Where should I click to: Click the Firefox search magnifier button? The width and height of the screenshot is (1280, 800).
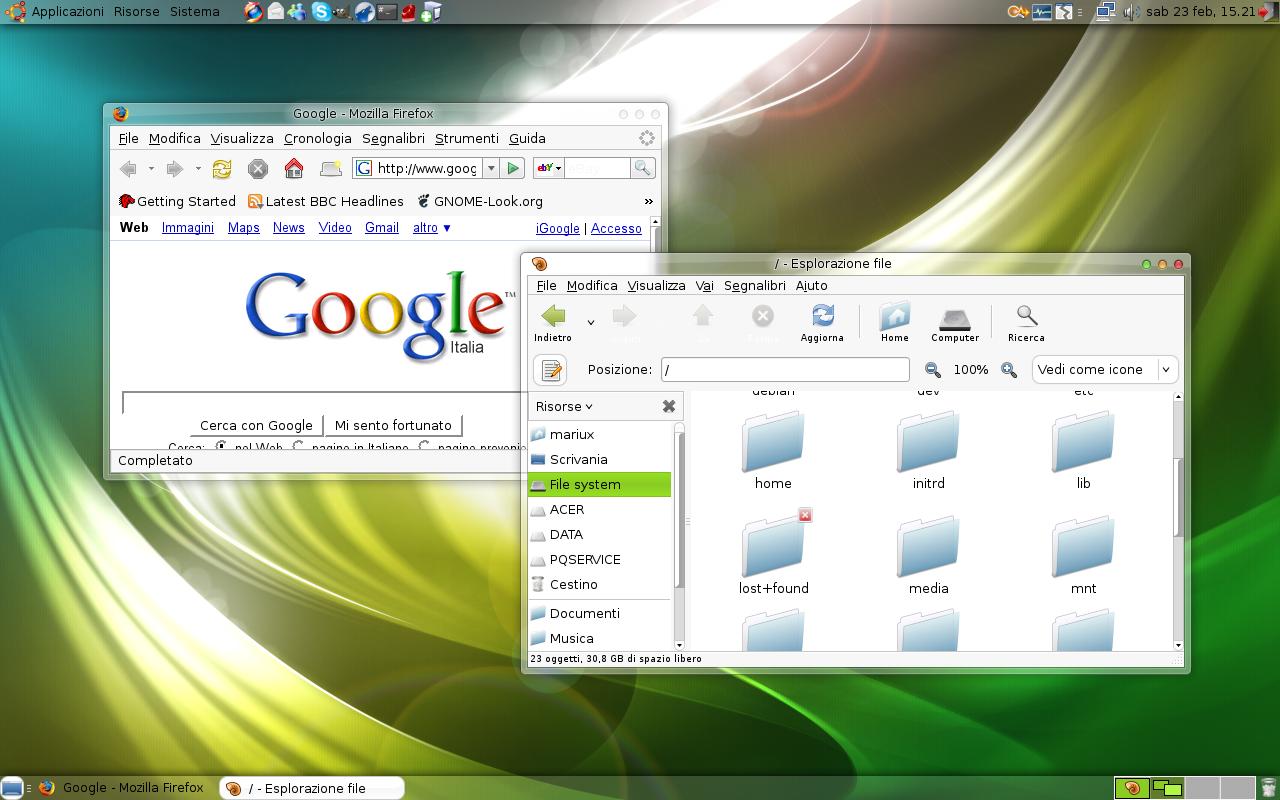pos(643,168)
